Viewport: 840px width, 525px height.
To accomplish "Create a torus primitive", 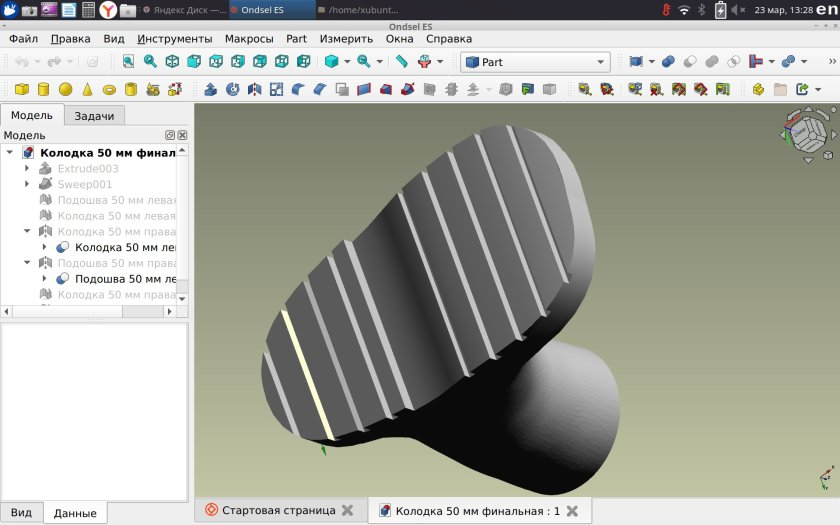I will coord(109,89).
